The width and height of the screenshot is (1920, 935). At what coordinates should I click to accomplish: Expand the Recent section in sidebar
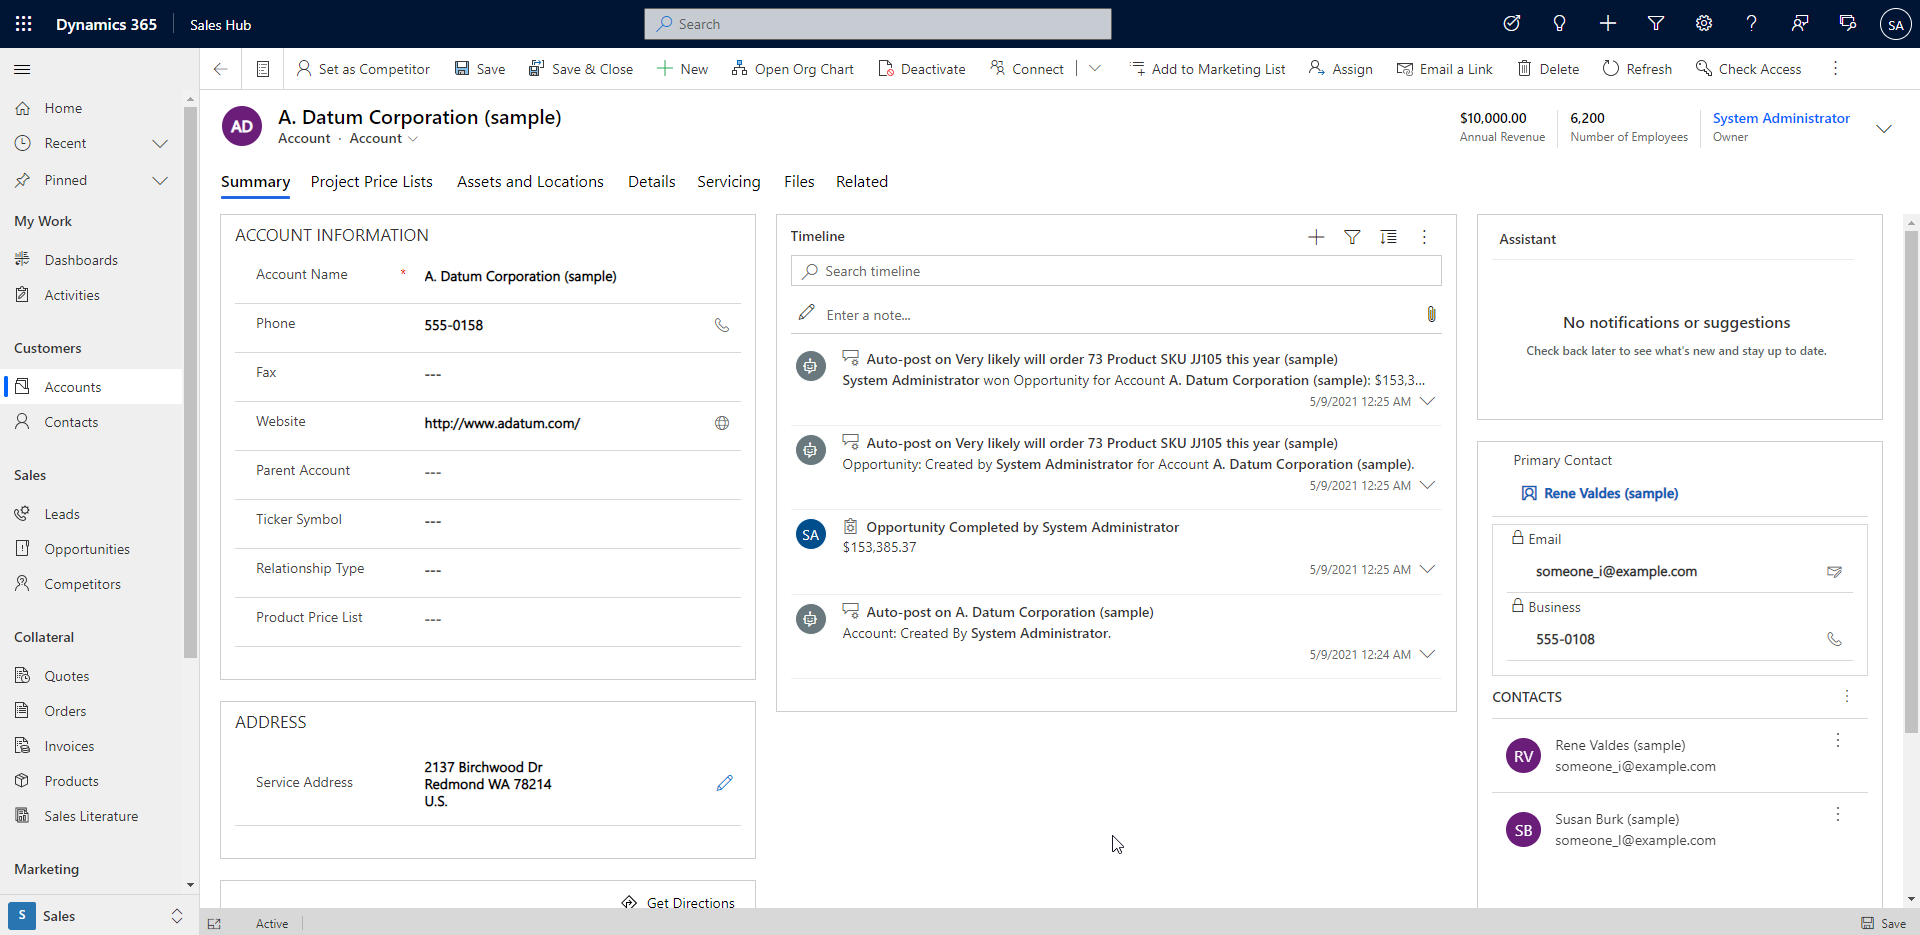tap(159, 143)
